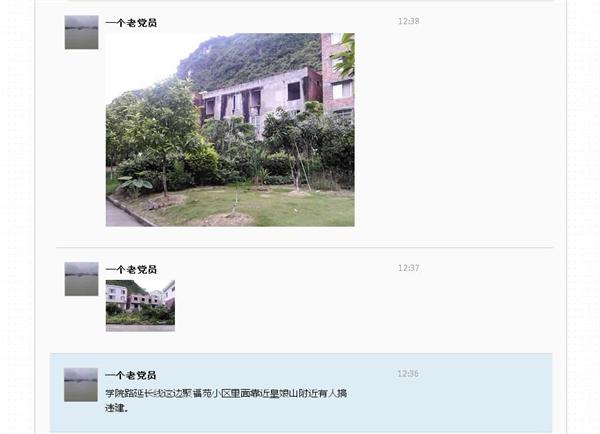
Task: Click the message text starting with 学院路延长线
Action: 226,400
